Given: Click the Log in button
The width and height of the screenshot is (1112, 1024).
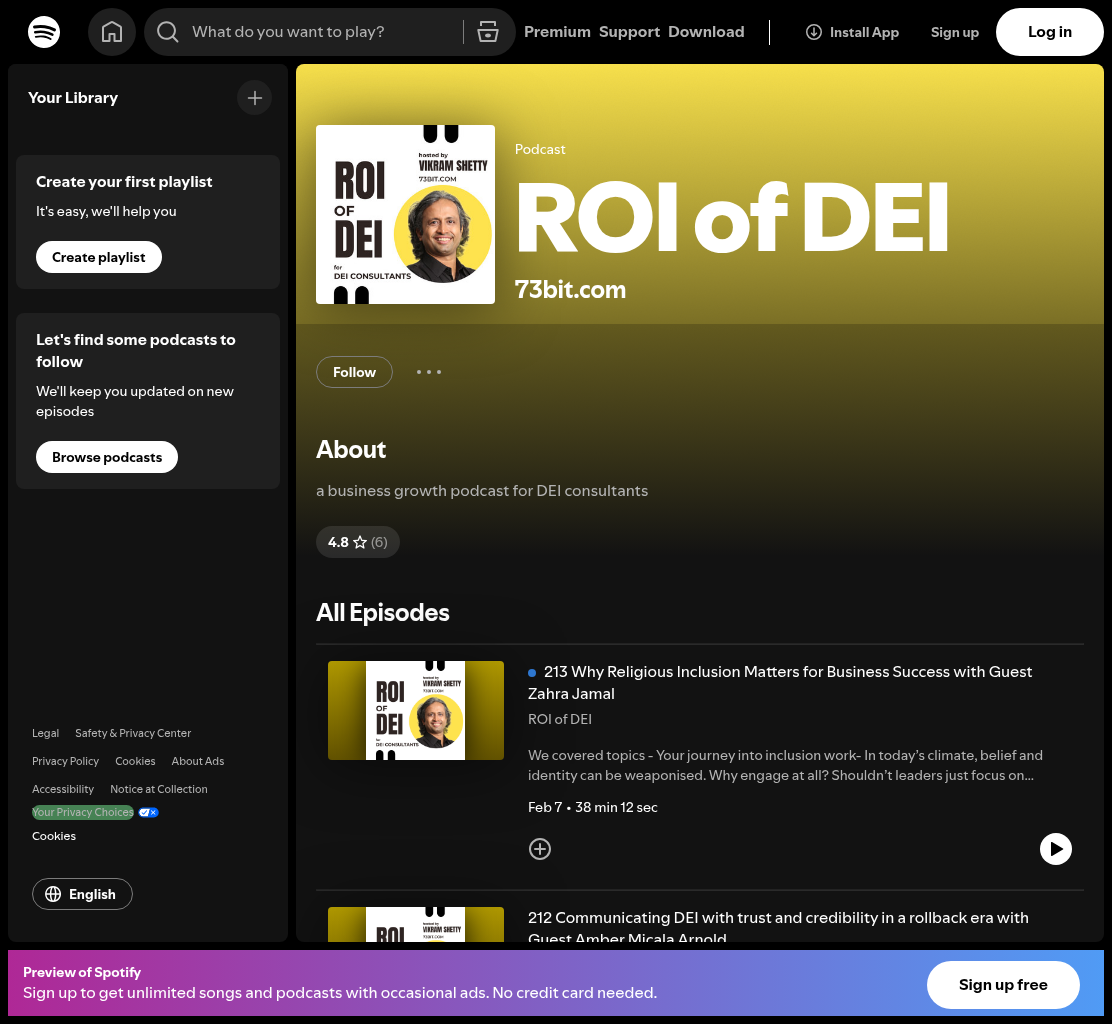Looking at the screenshot, I should pyautogui.click(x=1050, y=32).
